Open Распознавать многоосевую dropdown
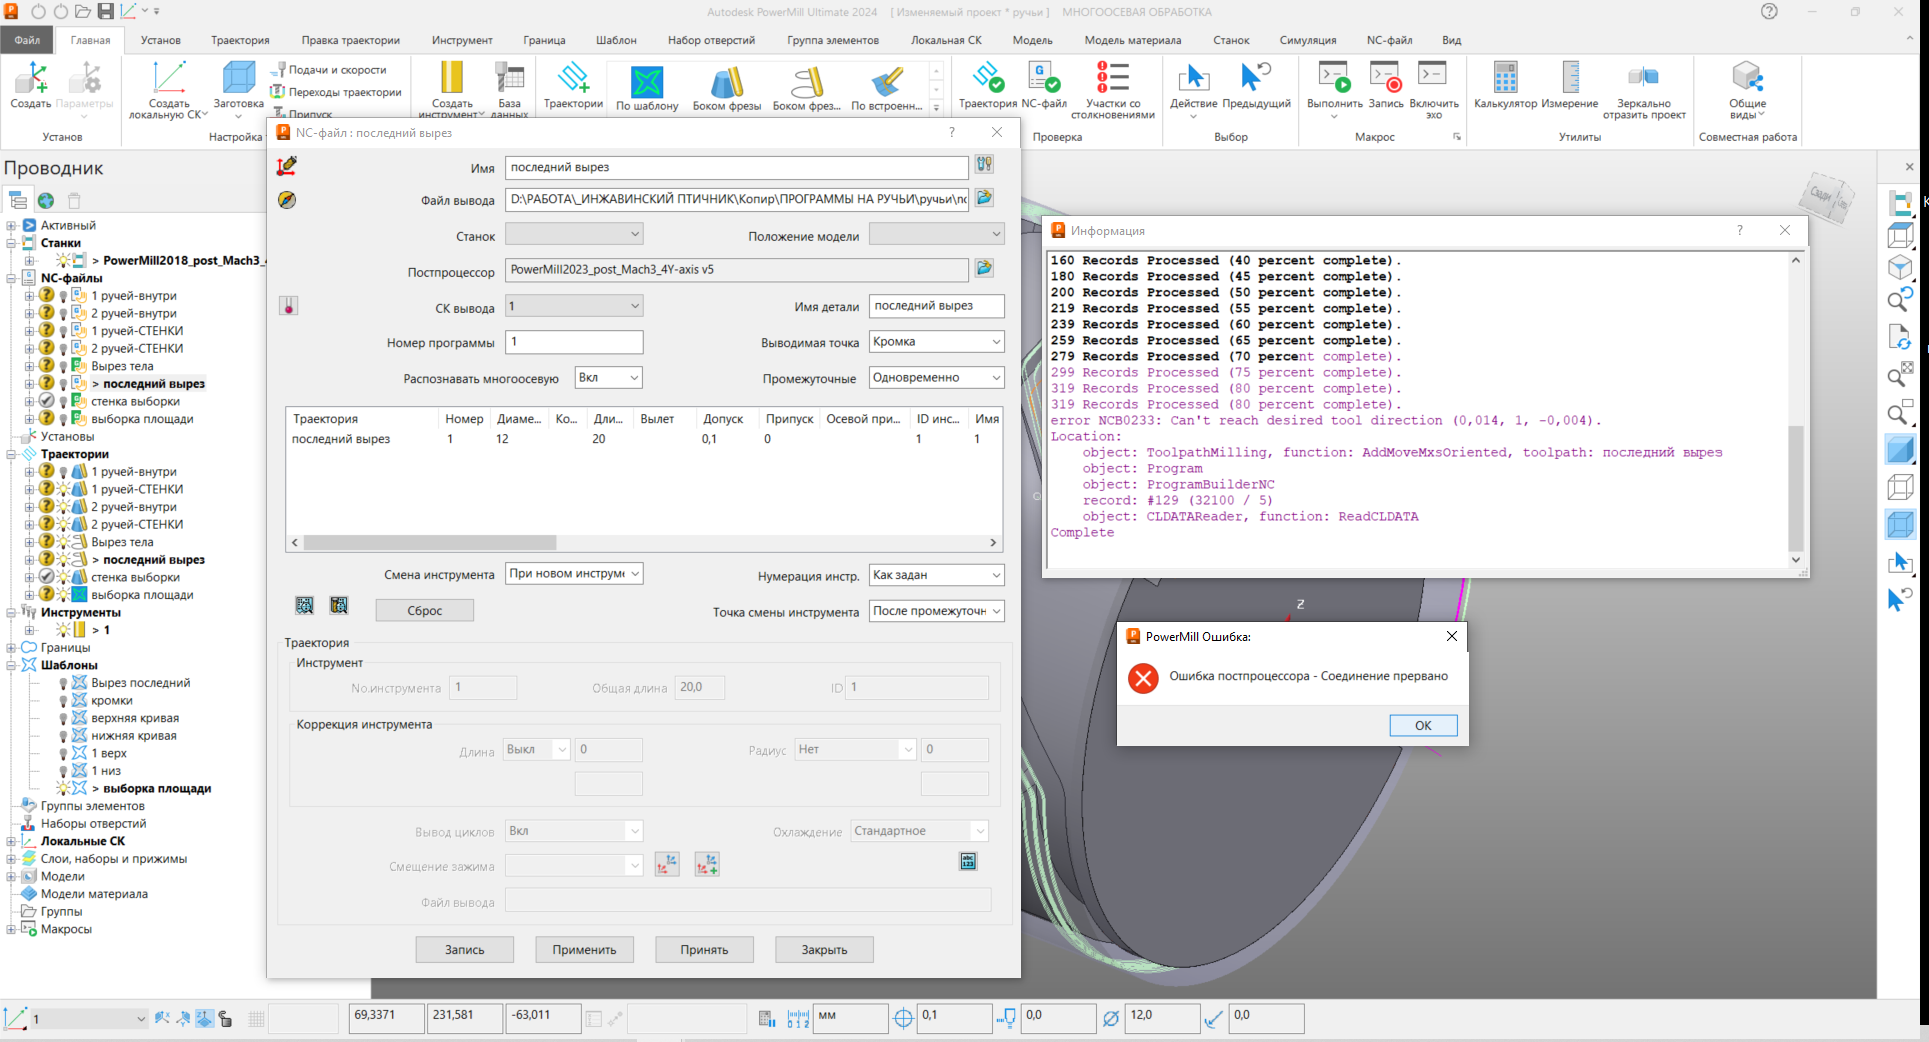 tap(608, 378)
